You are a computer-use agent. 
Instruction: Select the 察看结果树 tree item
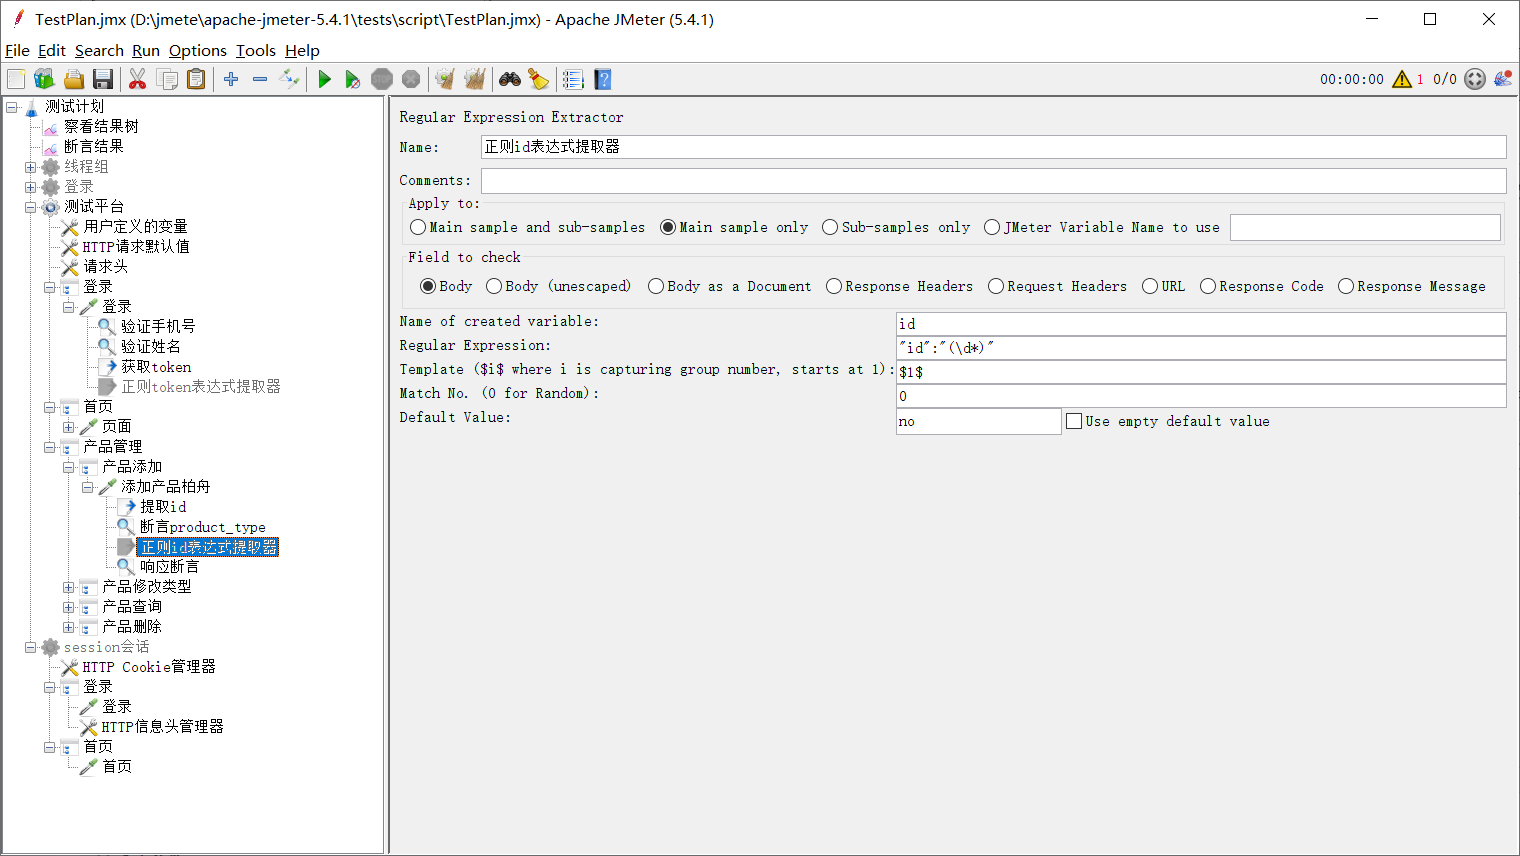click(x=101, y=126)
